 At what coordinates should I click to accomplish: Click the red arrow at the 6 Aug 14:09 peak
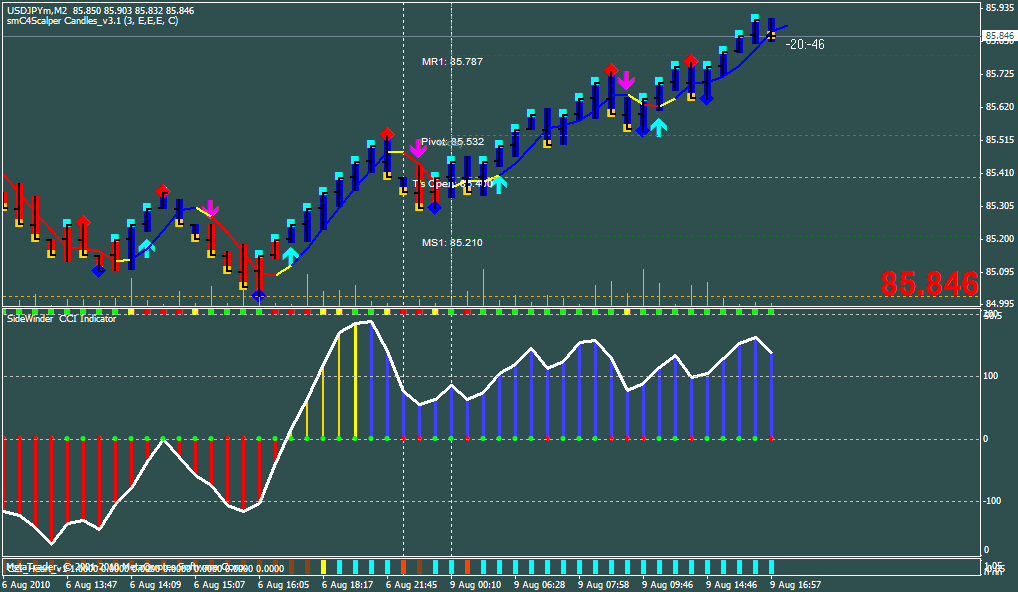coord(161,187)
